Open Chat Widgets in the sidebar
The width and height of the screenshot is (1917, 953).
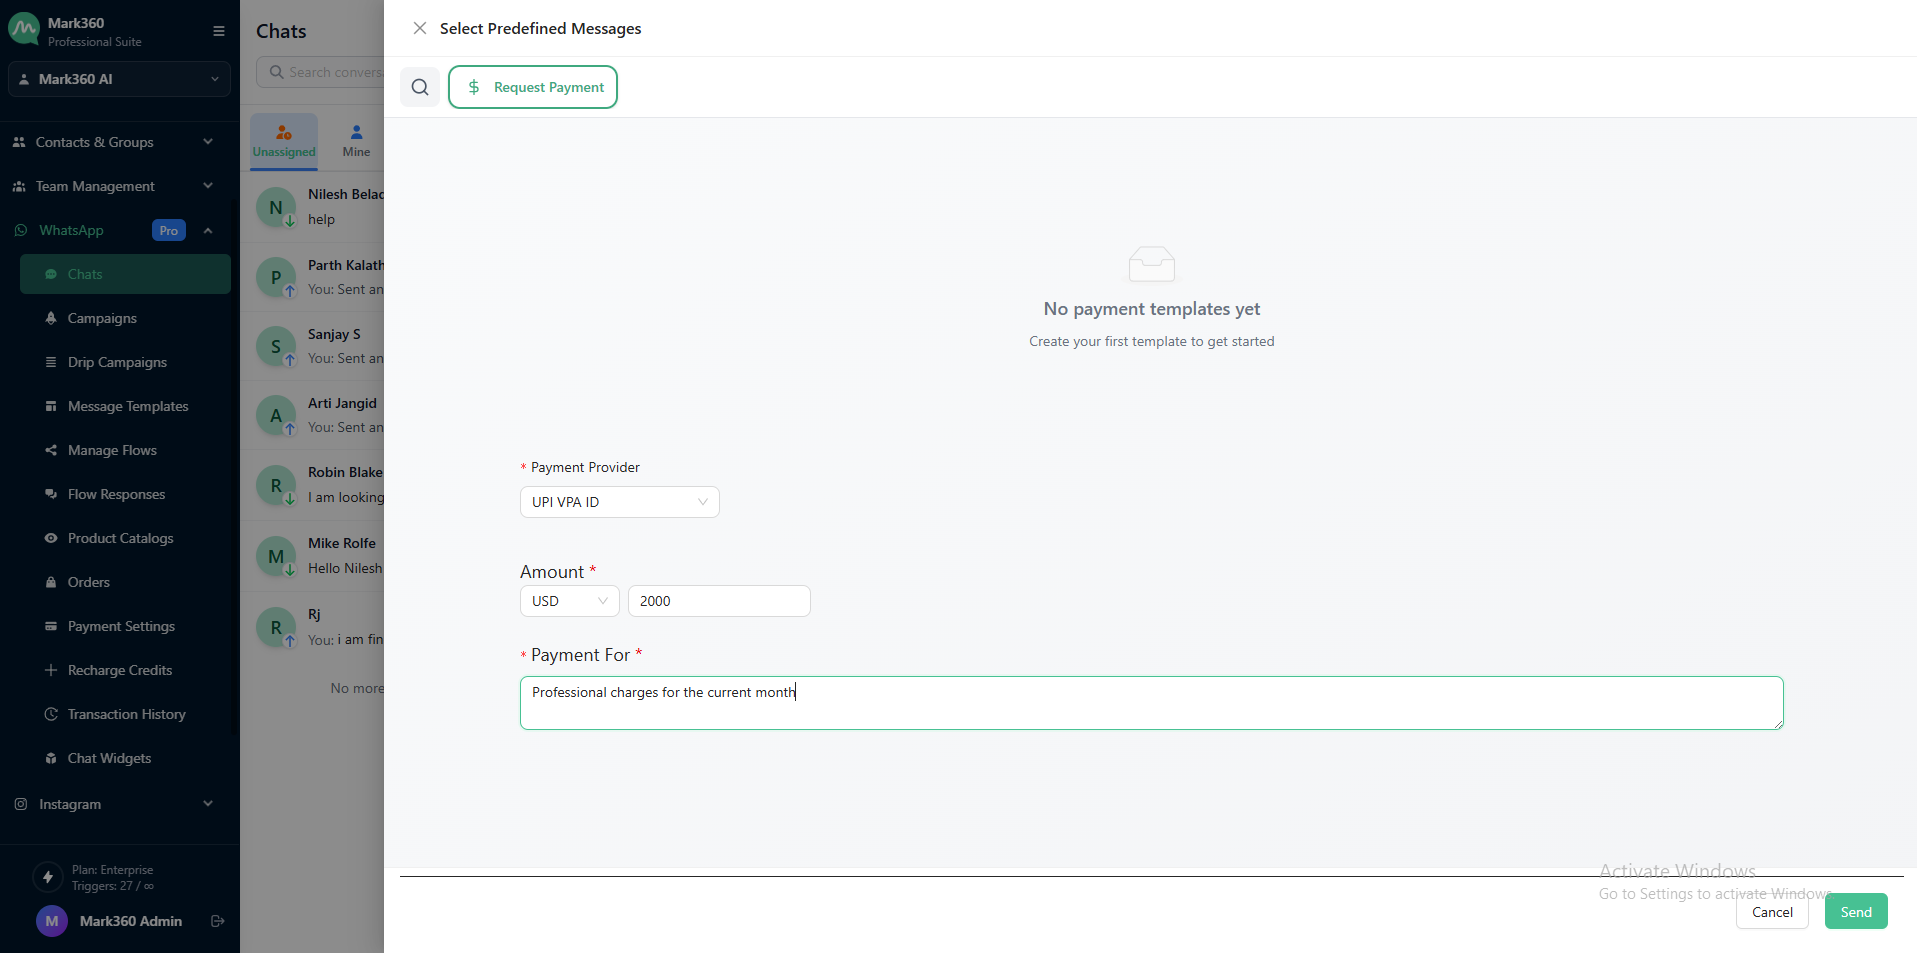coord(109,758)
